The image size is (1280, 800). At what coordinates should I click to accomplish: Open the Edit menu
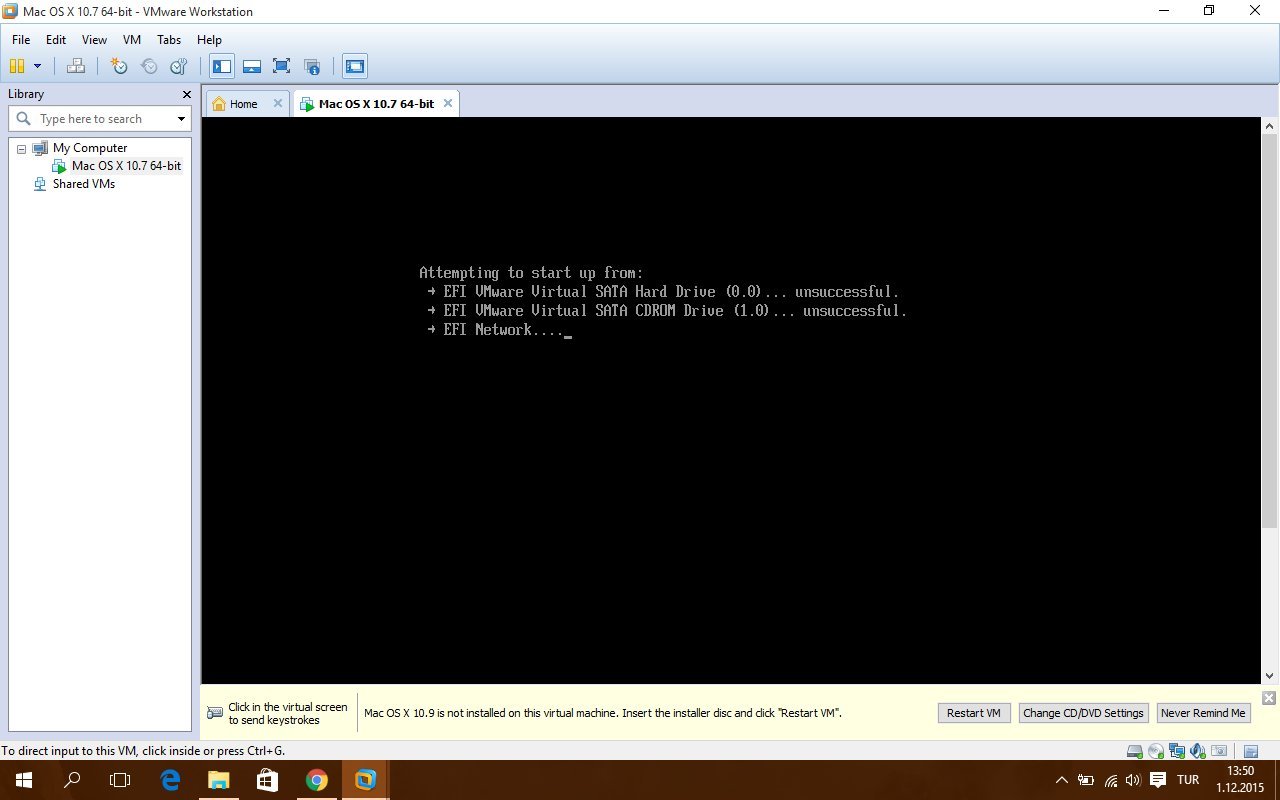56,40
